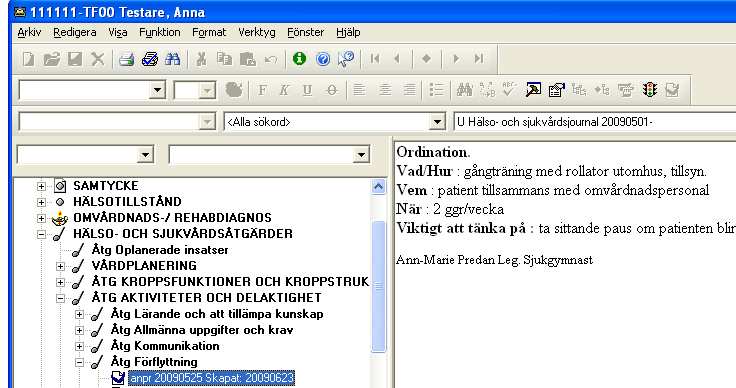736x388 pixels.
Task: Select anpr 20090525 Skapat: 20090623 entry
Action: [212, 378]
